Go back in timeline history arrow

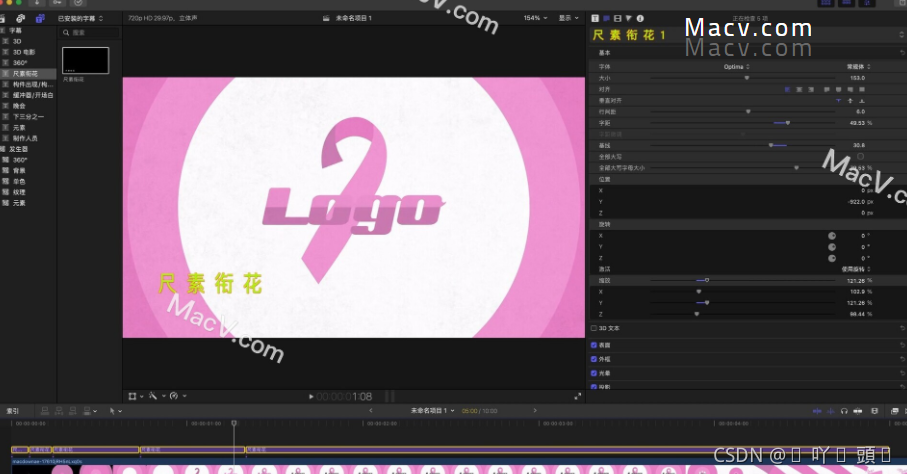[x=371, y=411]
